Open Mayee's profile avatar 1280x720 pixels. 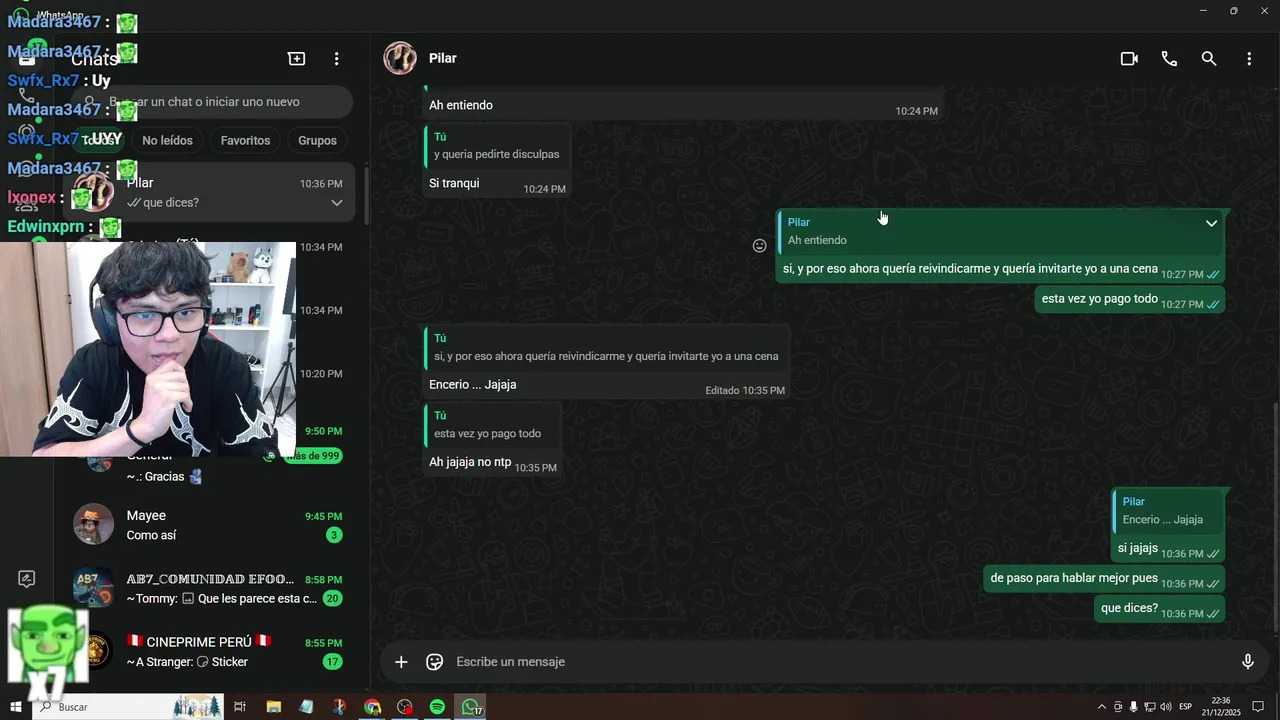pyautogui.click(x=93, y=524)
